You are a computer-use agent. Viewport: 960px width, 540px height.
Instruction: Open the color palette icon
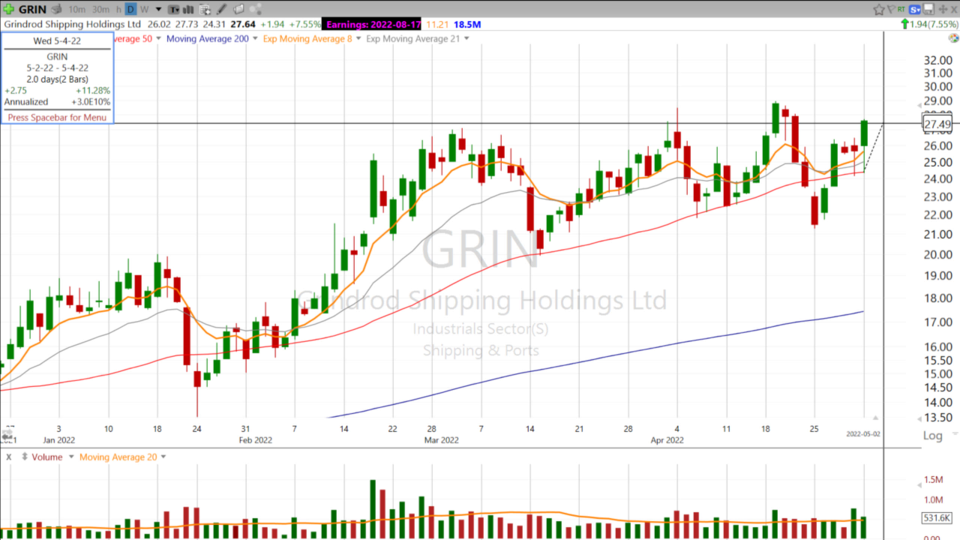953,38
